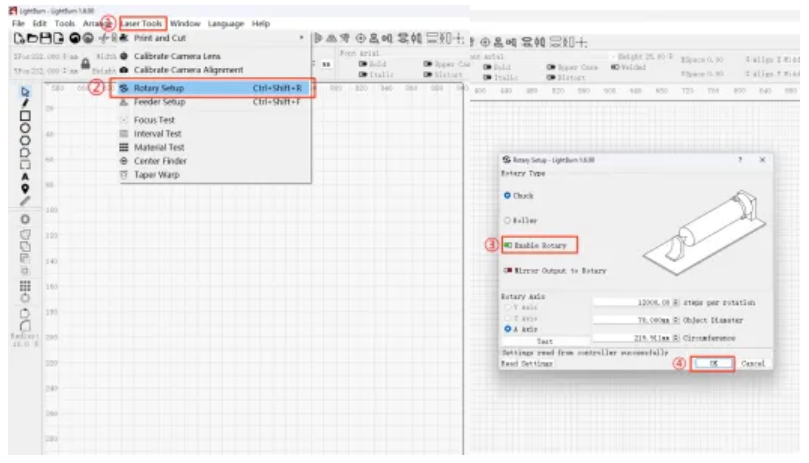
Task: Click the Read Settings button
Action: coord(527,363)
